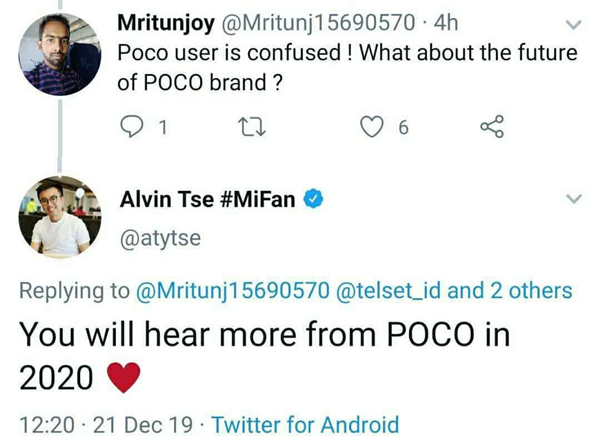This screenshot has height=447, width=600.
Task: Like Mritunjoy's tweet with heart icon
Action: click(x=372, y=127)
